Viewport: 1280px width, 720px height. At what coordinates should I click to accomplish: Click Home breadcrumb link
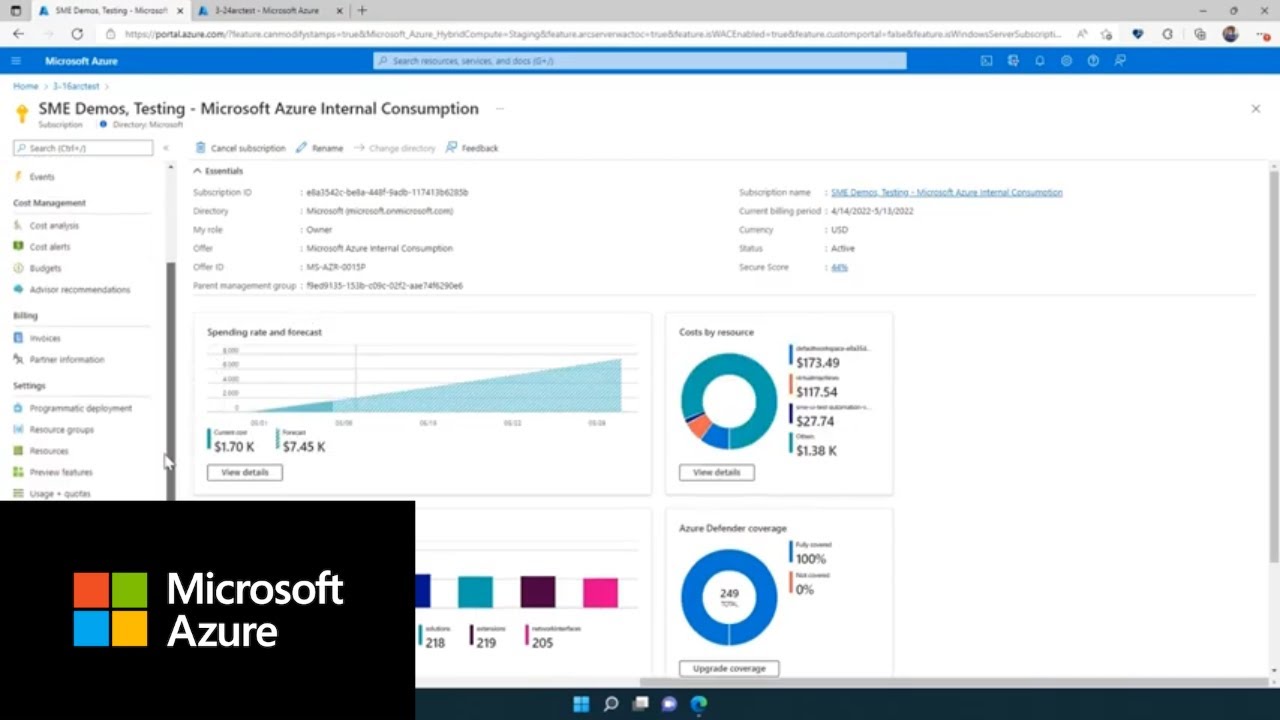pos(25,86)
